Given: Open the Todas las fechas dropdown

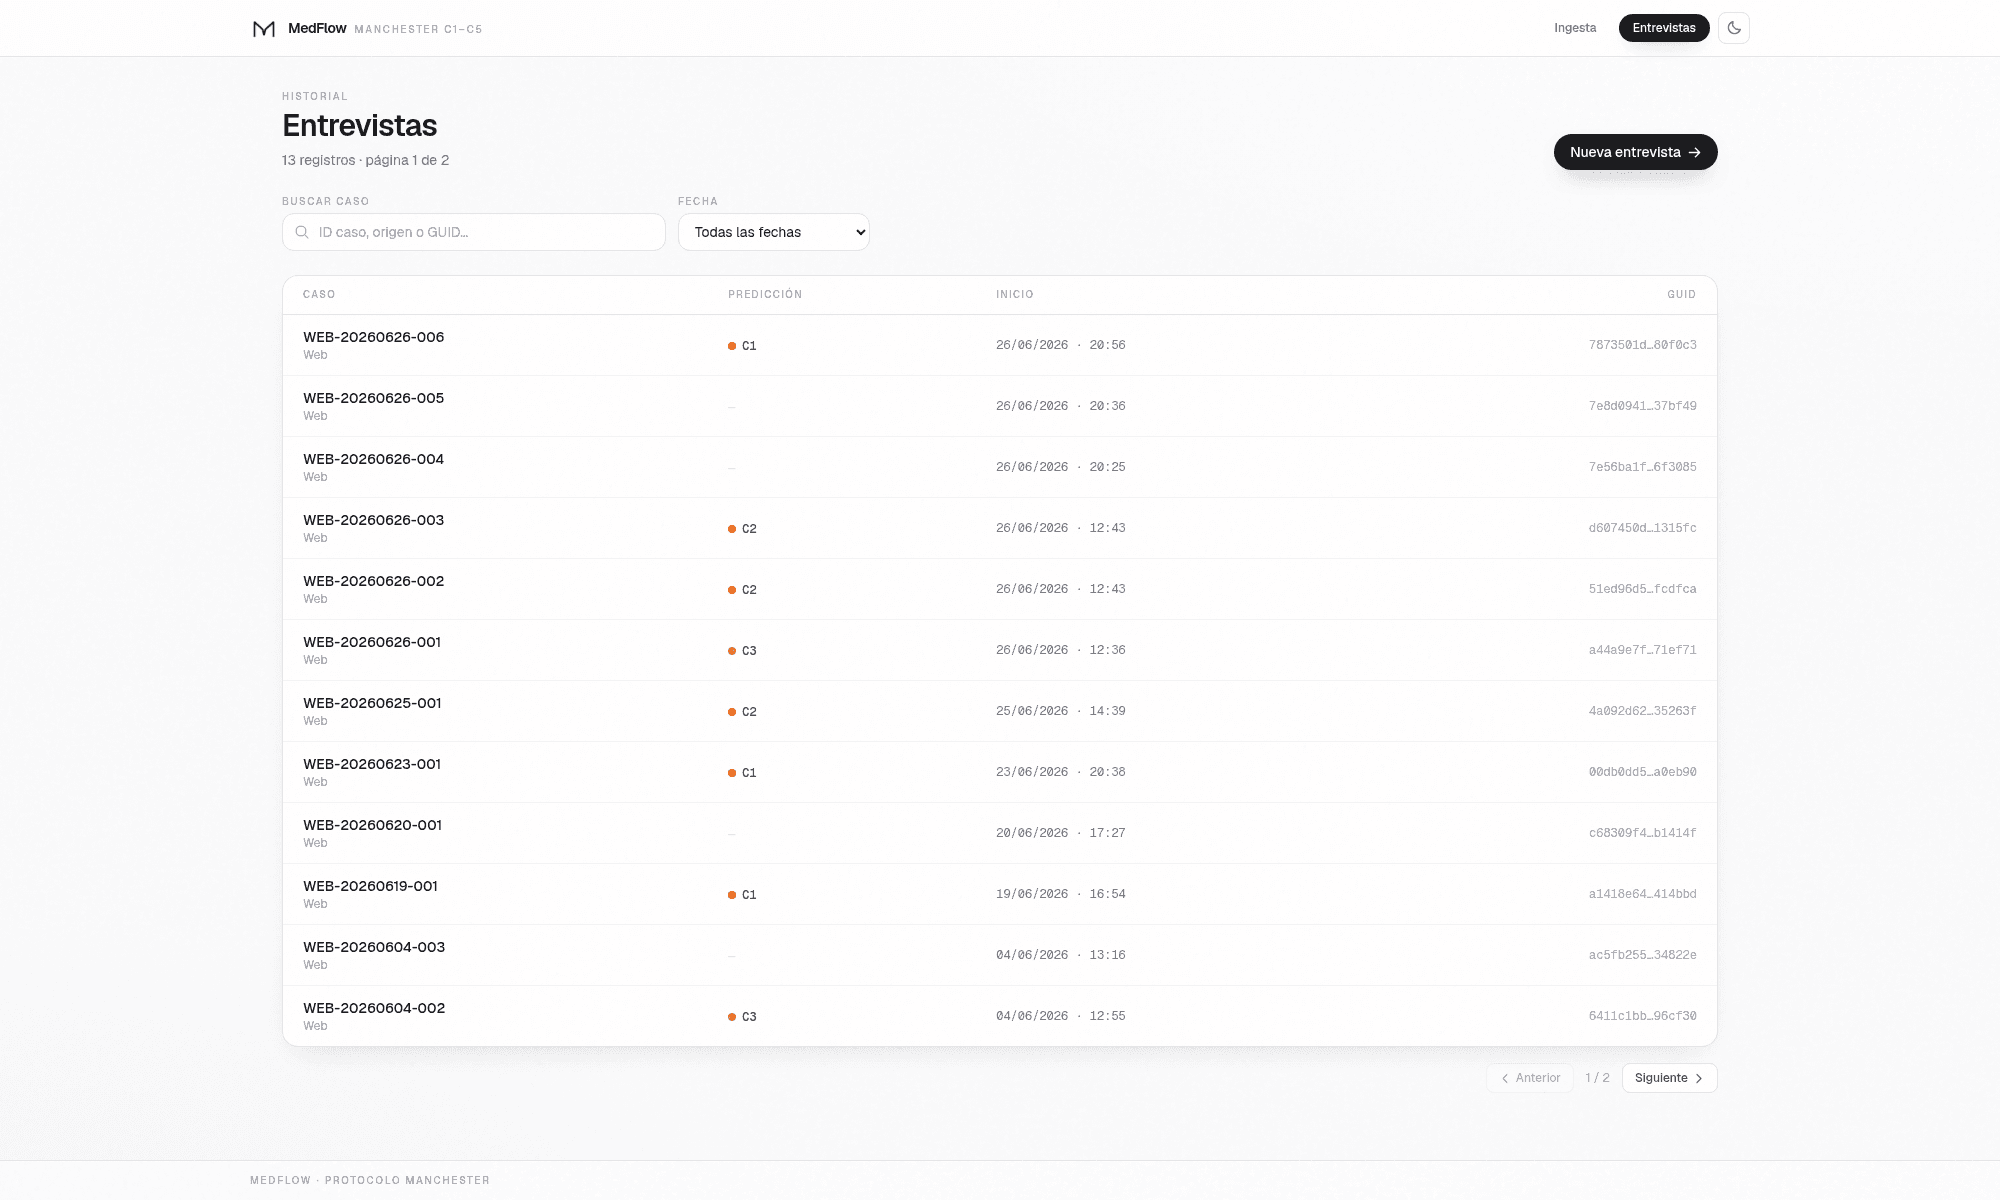Looking at the screenshot, I should (x=774, y=232).
